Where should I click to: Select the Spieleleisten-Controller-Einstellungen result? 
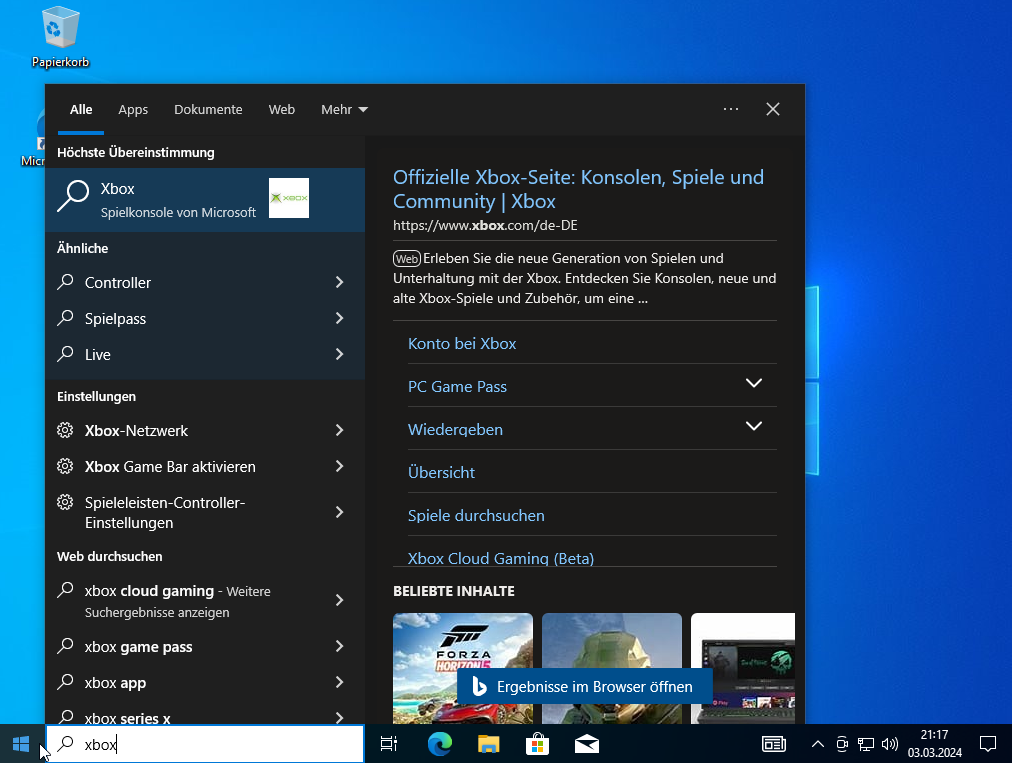pyautogui.click(x=205, y=513)
